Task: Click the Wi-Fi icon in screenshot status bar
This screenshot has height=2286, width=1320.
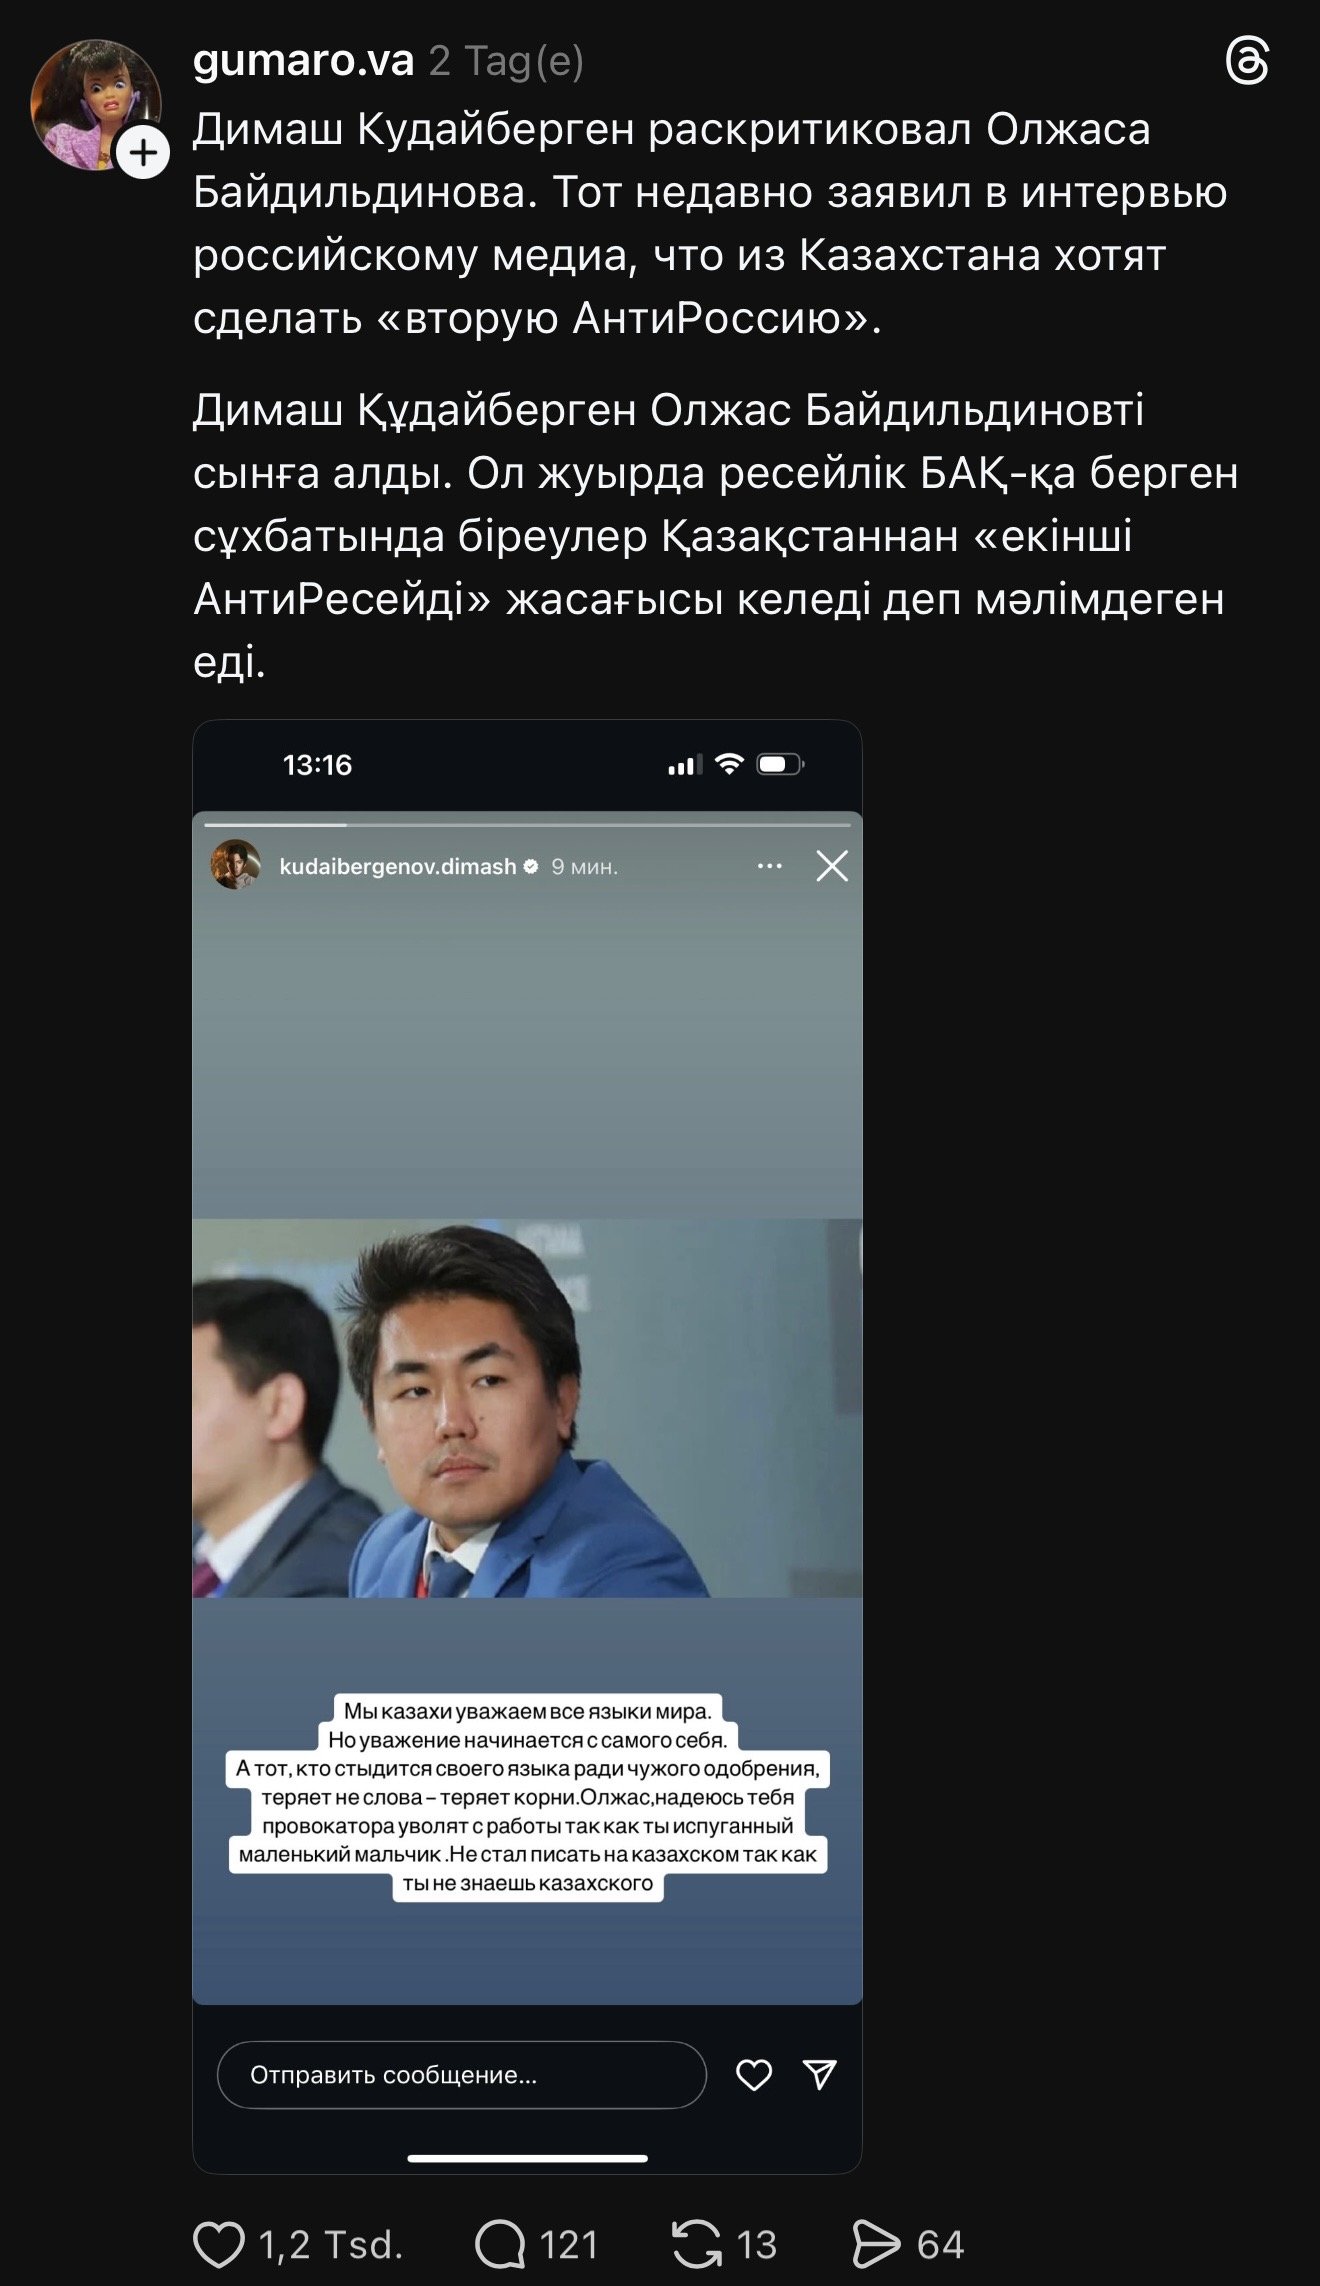Action: (730, 765)
